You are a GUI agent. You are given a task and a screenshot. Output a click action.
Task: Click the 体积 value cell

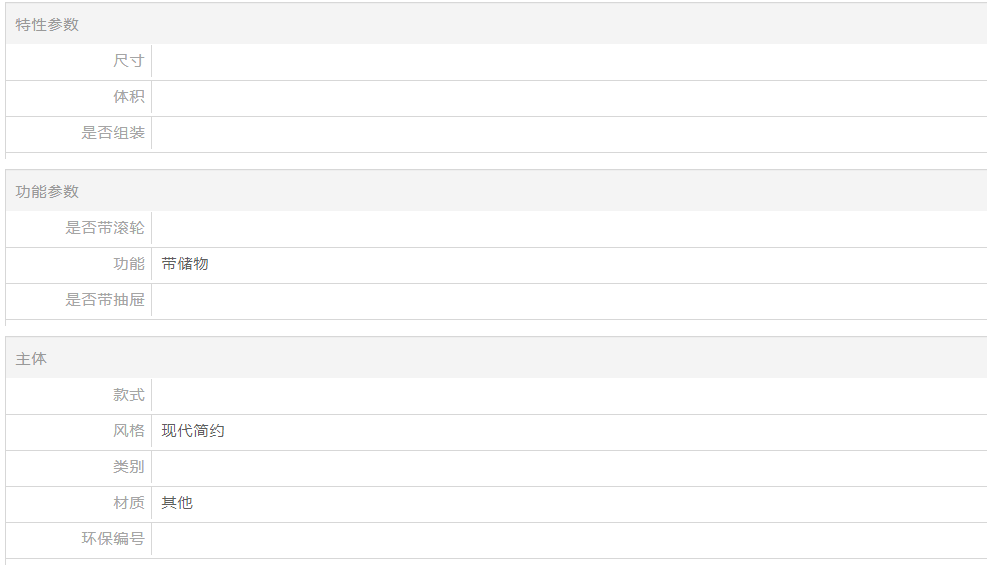(x=569, y=97)
